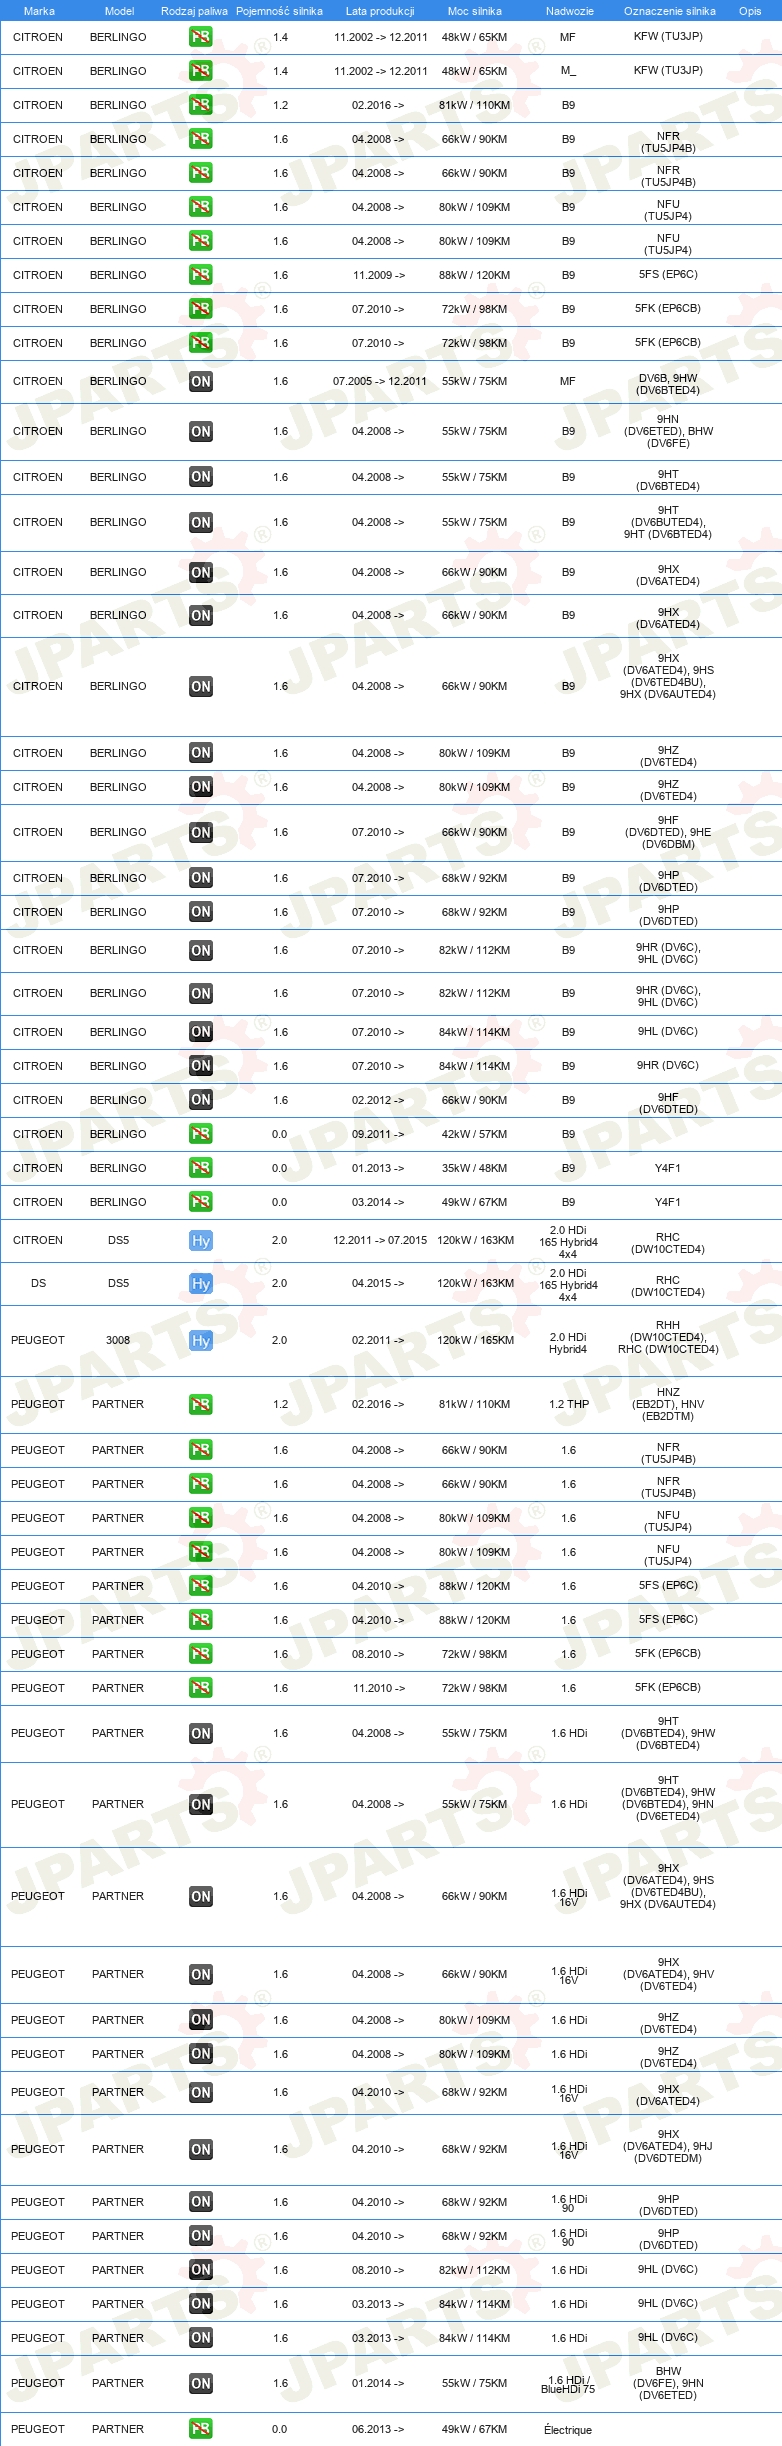Screen dimensions: 782x2446
Task: Click the RHH (DW10CTED4), RHC engine code cell
Action: 668,1337
